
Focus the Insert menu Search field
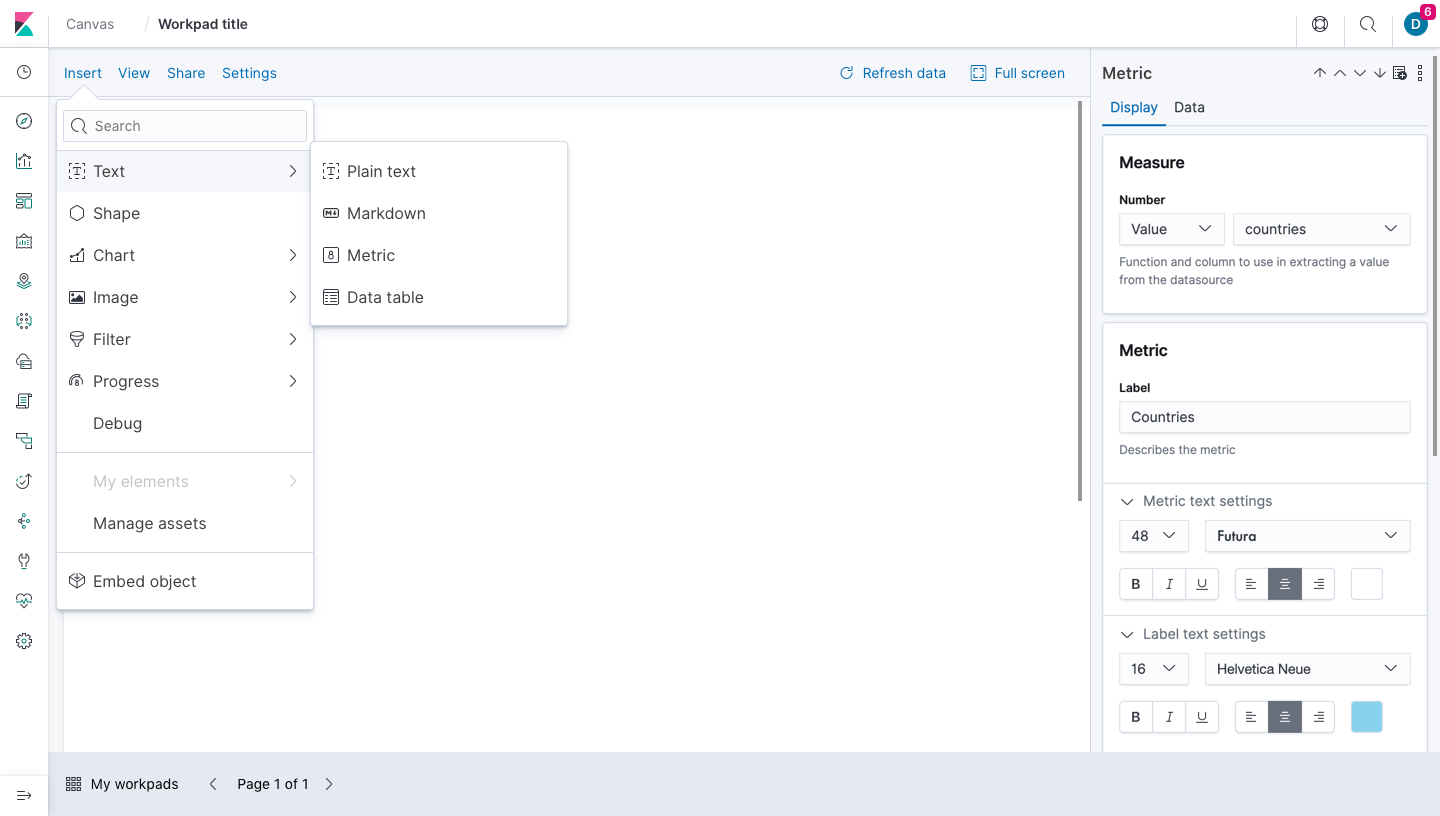tap(185, 126)
